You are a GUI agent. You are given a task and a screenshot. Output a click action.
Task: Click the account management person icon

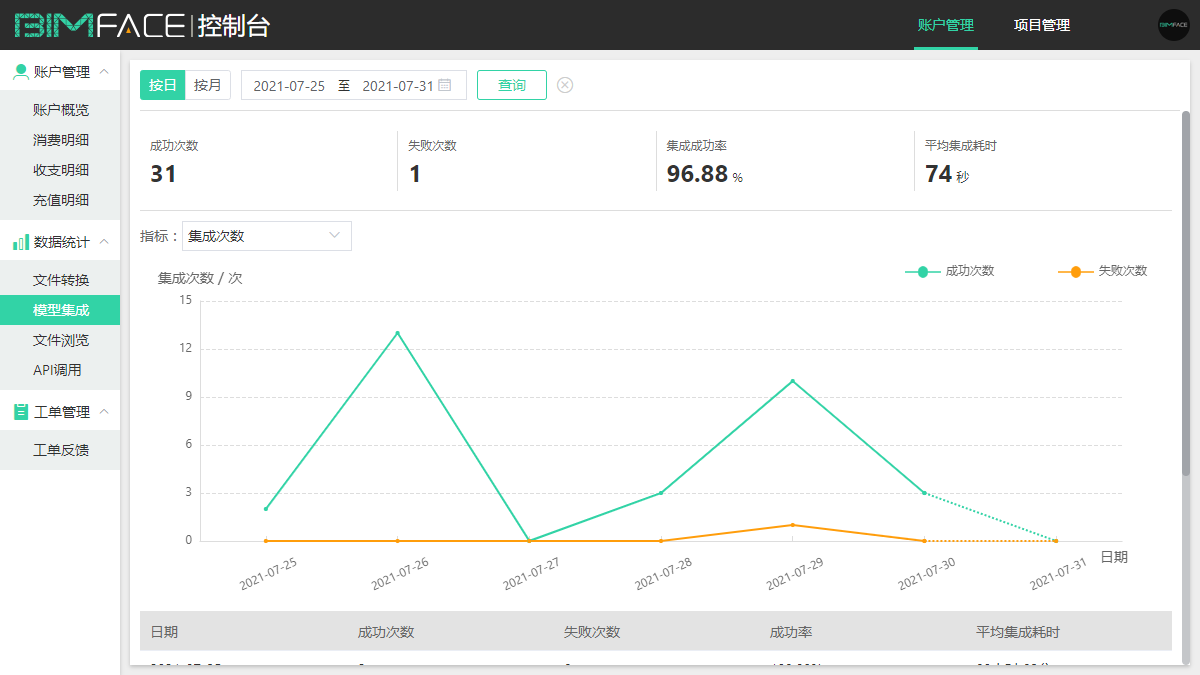[20, 71]
